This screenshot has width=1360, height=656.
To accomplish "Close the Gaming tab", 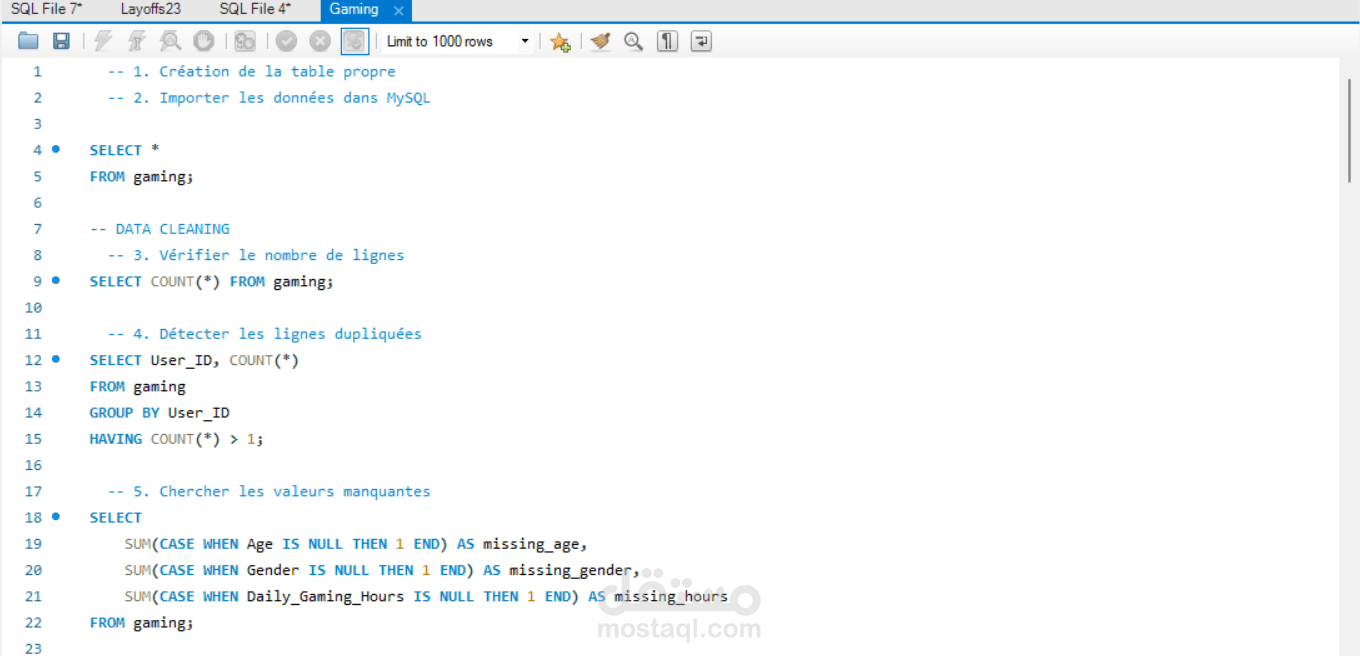I will click(399, 10).
